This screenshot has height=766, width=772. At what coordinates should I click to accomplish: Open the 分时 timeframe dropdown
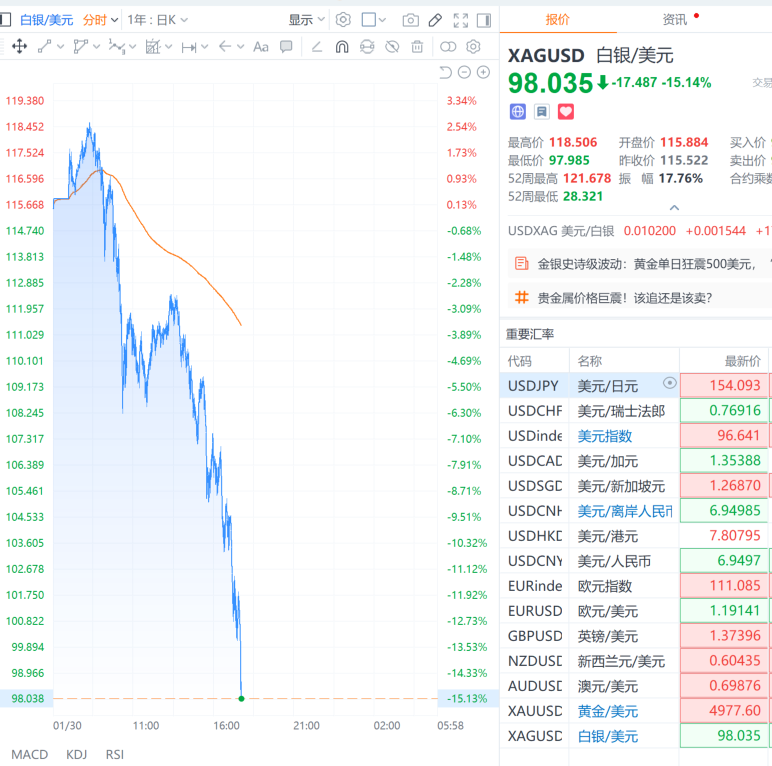(100, 20)
